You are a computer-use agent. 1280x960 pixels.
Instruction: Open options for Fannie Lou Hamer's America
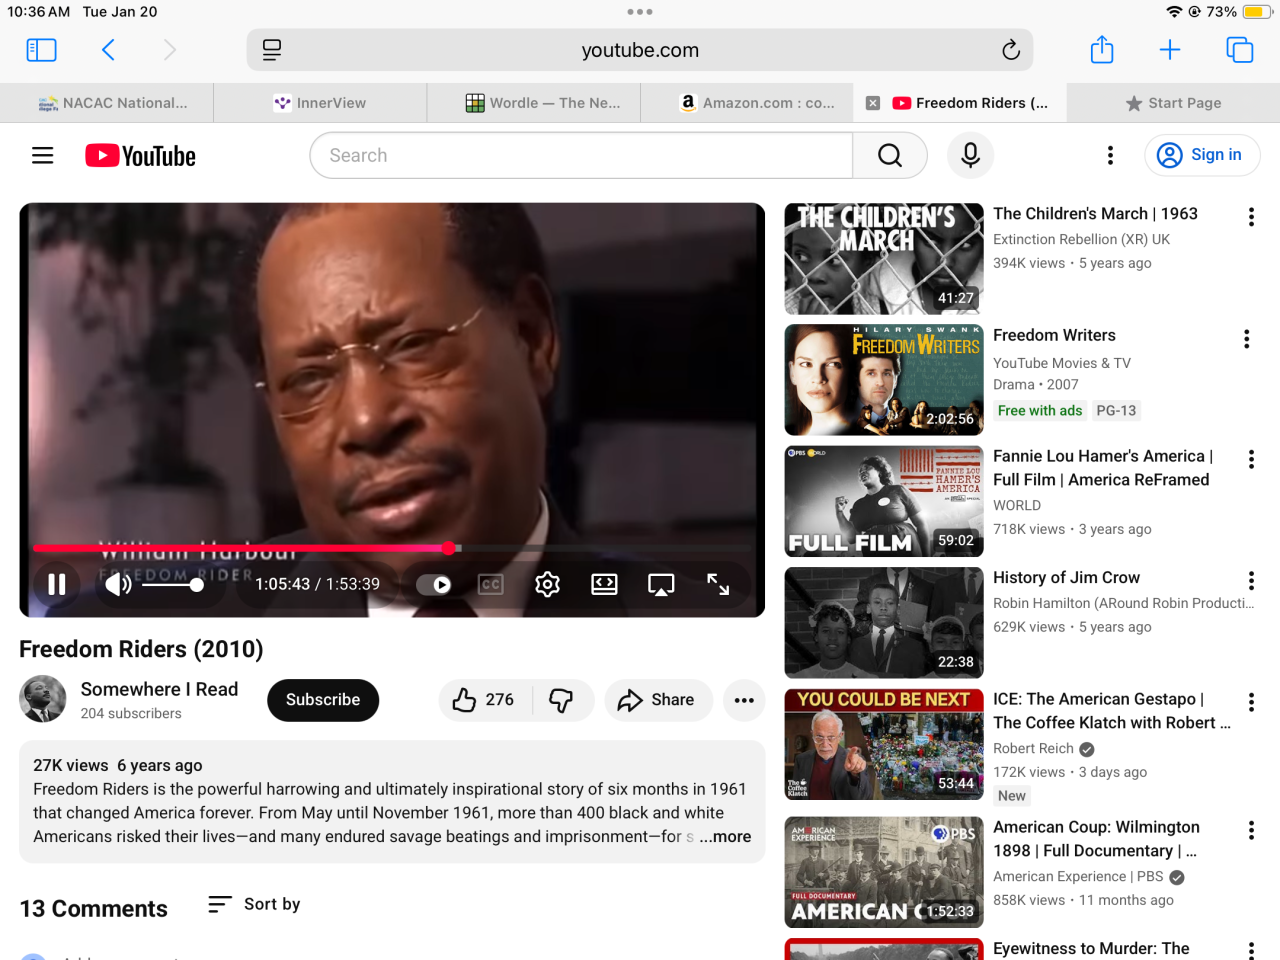1251,459
